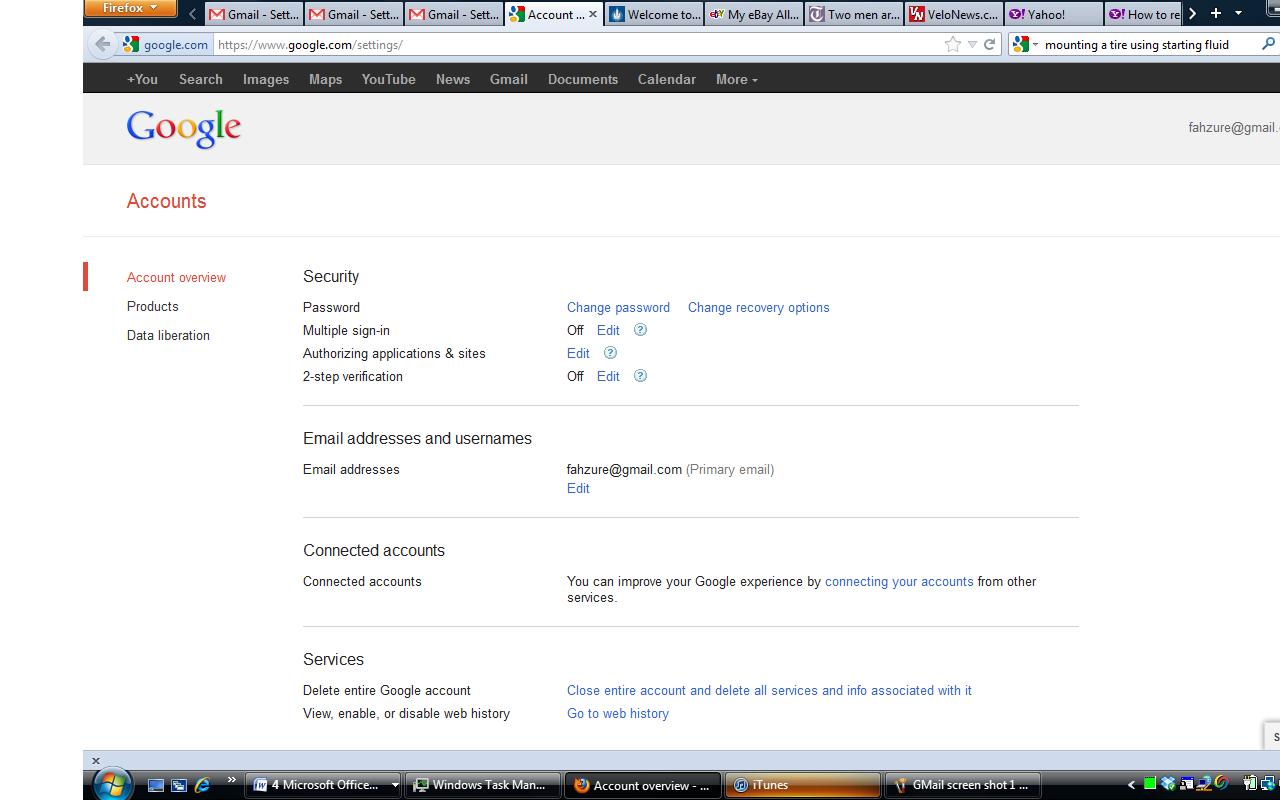This screenshot has height=800, width=1280.
Task: Switch to Windows Task Manager in taskbar
Action: tap(484, 785)
